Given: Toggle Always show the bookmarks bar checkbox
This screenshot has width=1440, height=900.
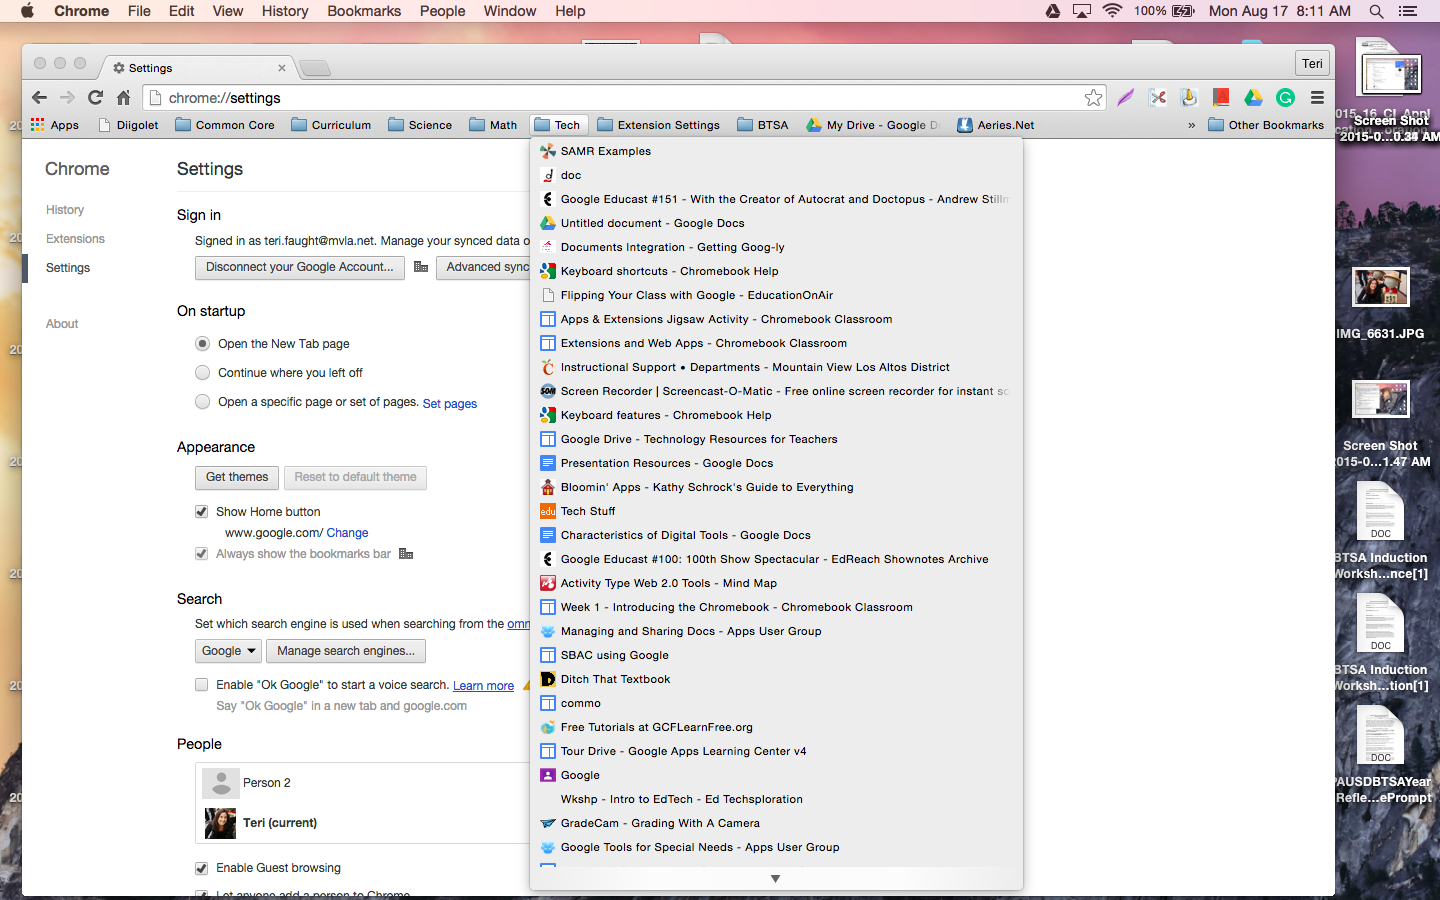Looking at the screenshot, I should tap(202, 554).
